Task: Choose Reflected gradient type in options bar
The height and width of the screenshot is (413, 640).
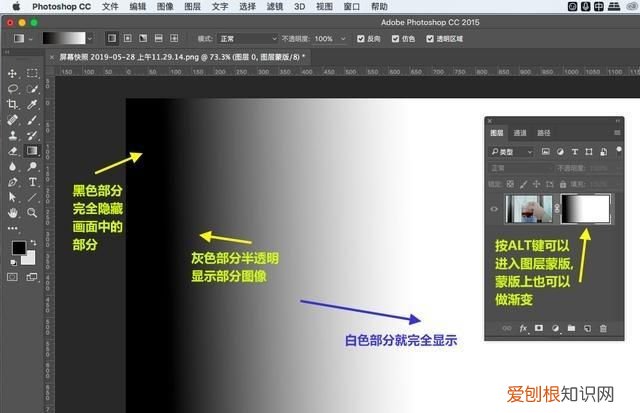Action: pyautogui.click(x=158, y=38)
